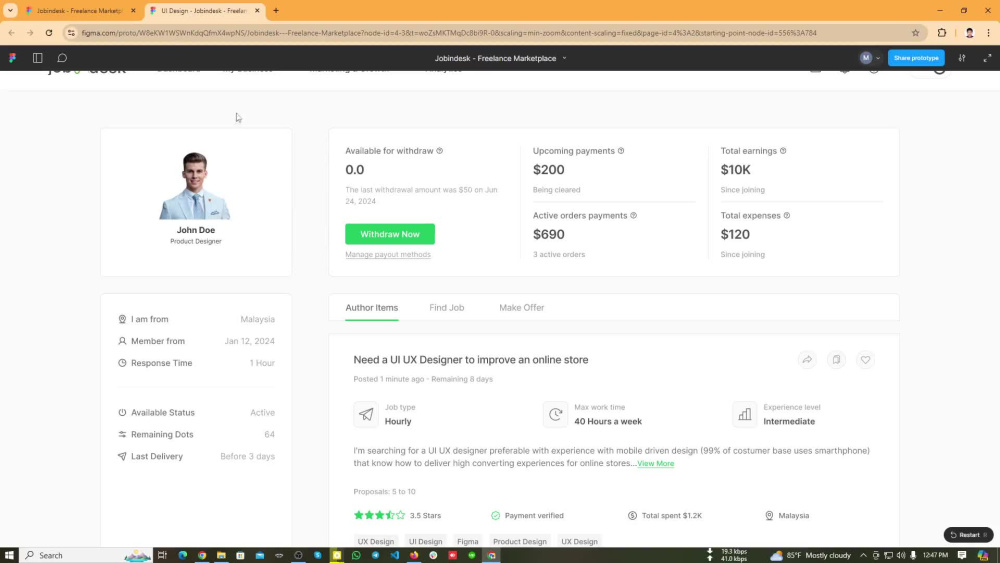Open the Chrome profile avatar
1000x563 pixels.
coord(969,33)
